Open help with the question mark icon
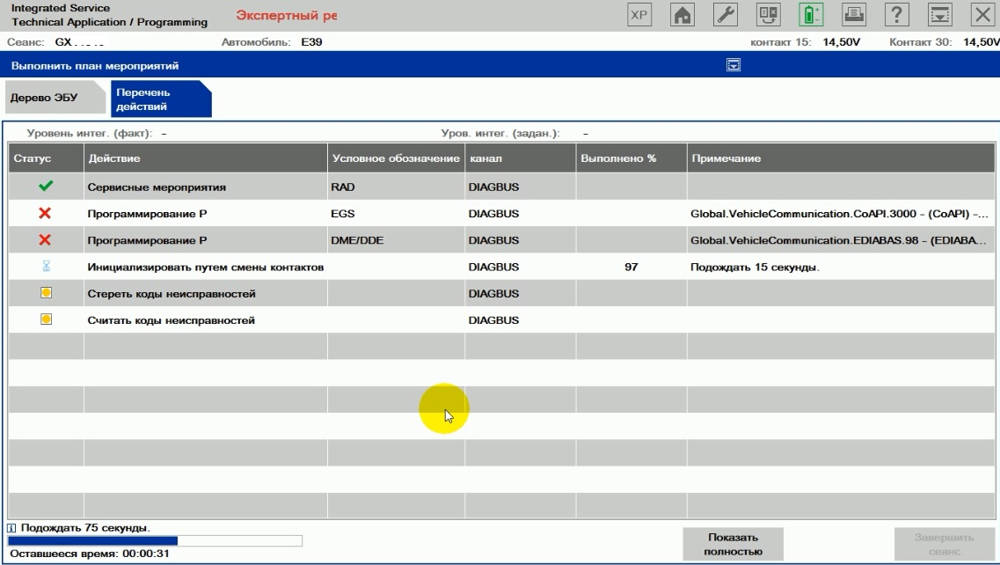The image size is (1000, 565). [x=897, y=16]
